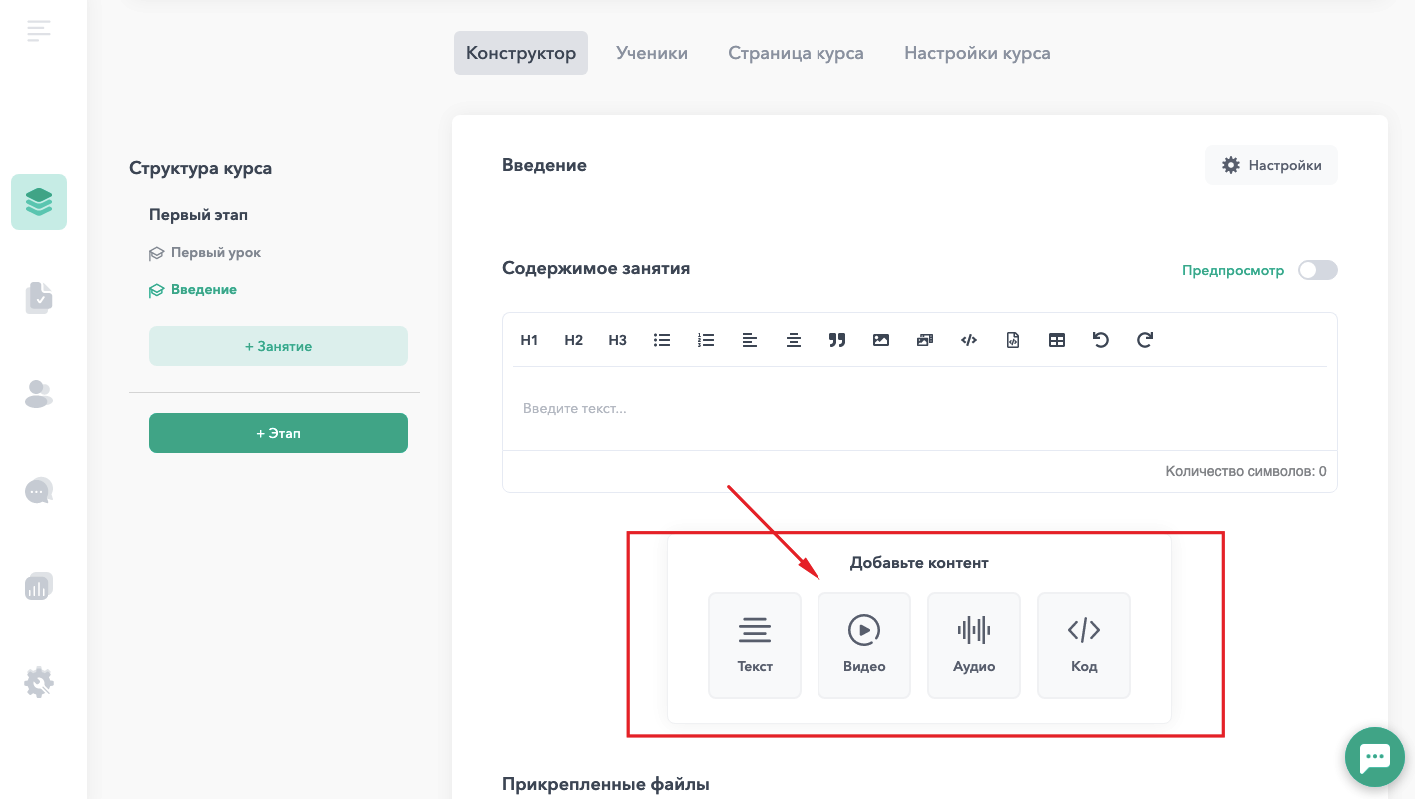
Task: Insert inline code snippet
Action: click(x=968, y=340)
